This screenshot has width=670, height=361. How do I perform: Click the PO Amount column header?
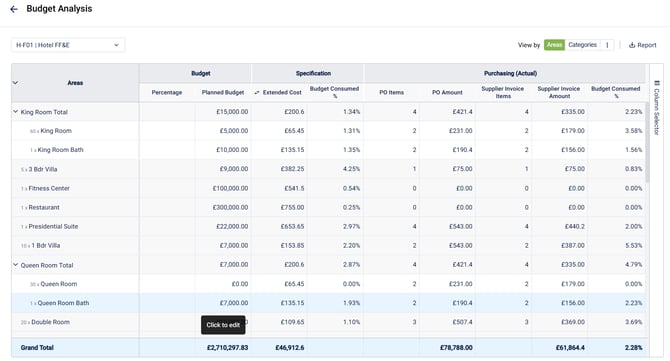tap(447, 92)
